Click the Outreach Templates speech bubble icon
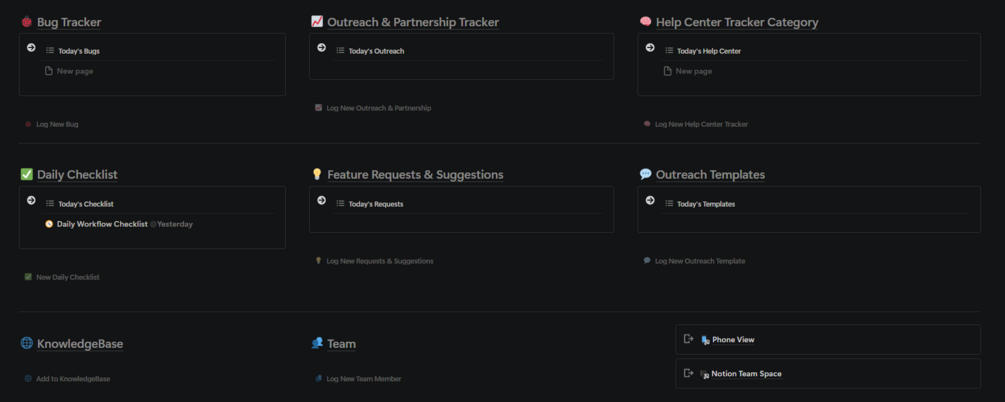This screenshot has height=402, width=1005. point(646,174)
